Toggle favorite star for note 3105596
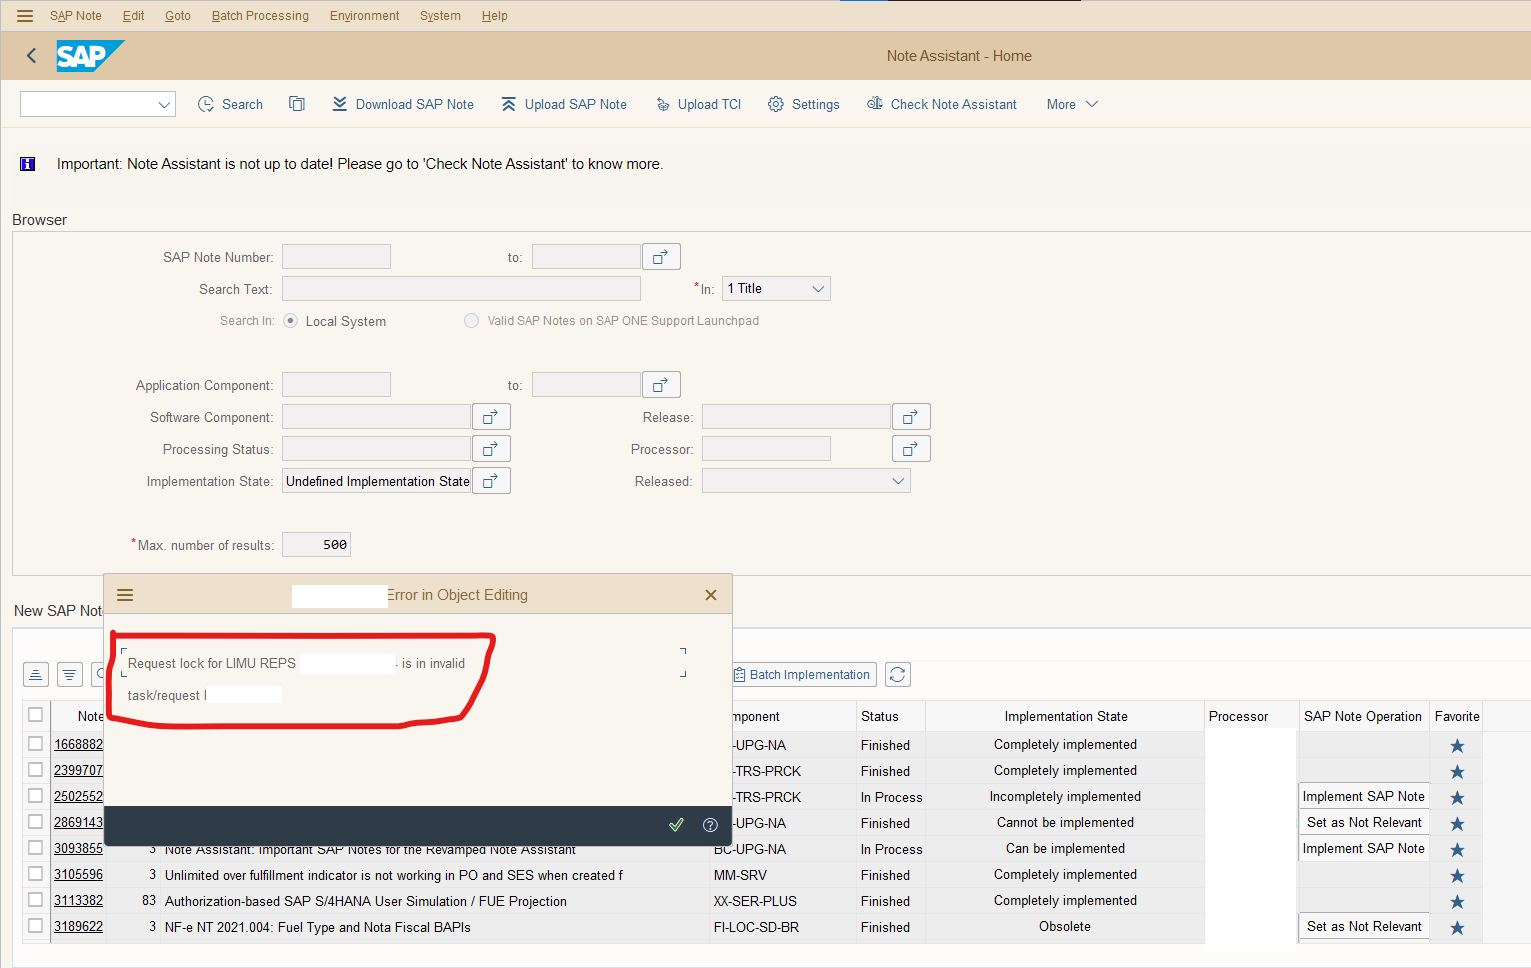Image resolution: width=1531 pixels, height=968 pixels. [1457, 876]
